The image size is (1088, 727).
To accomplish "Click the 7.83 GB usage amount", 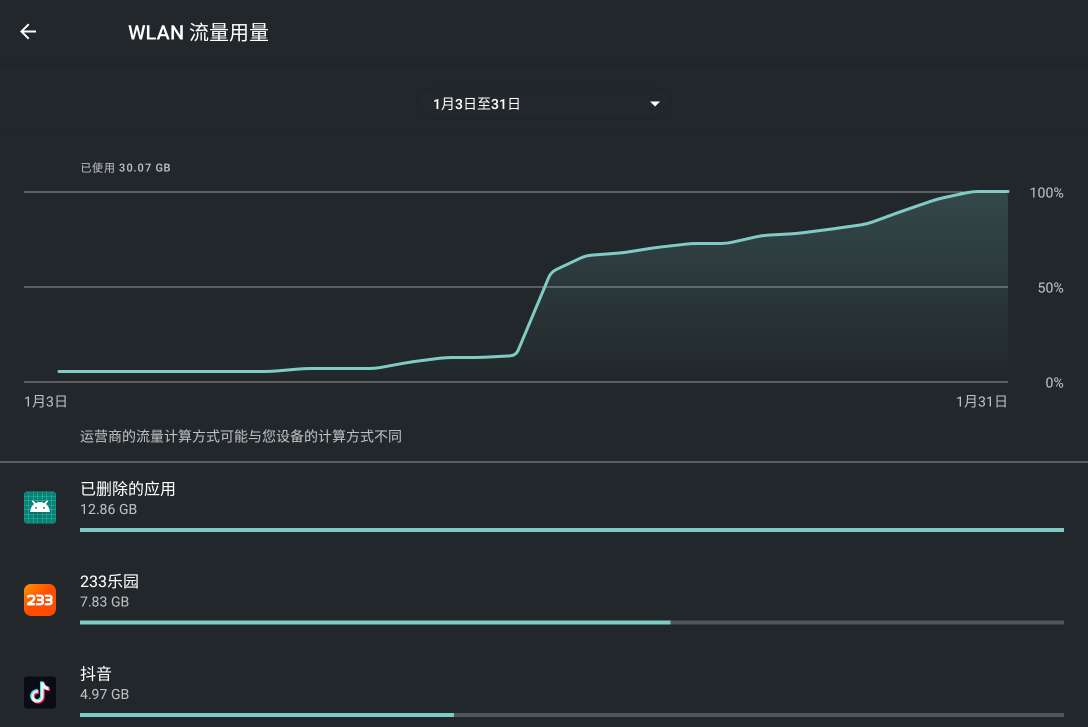I will (x=104, y=602).
